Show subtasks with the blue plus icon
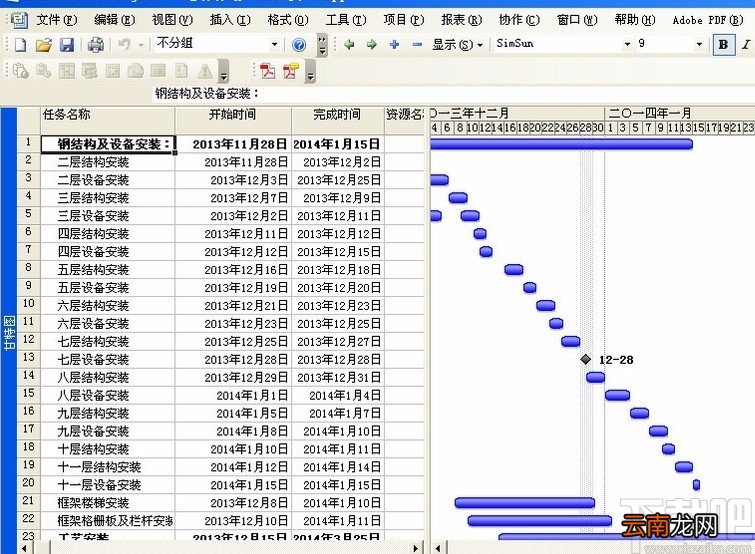755x554 pixels. 394,45
